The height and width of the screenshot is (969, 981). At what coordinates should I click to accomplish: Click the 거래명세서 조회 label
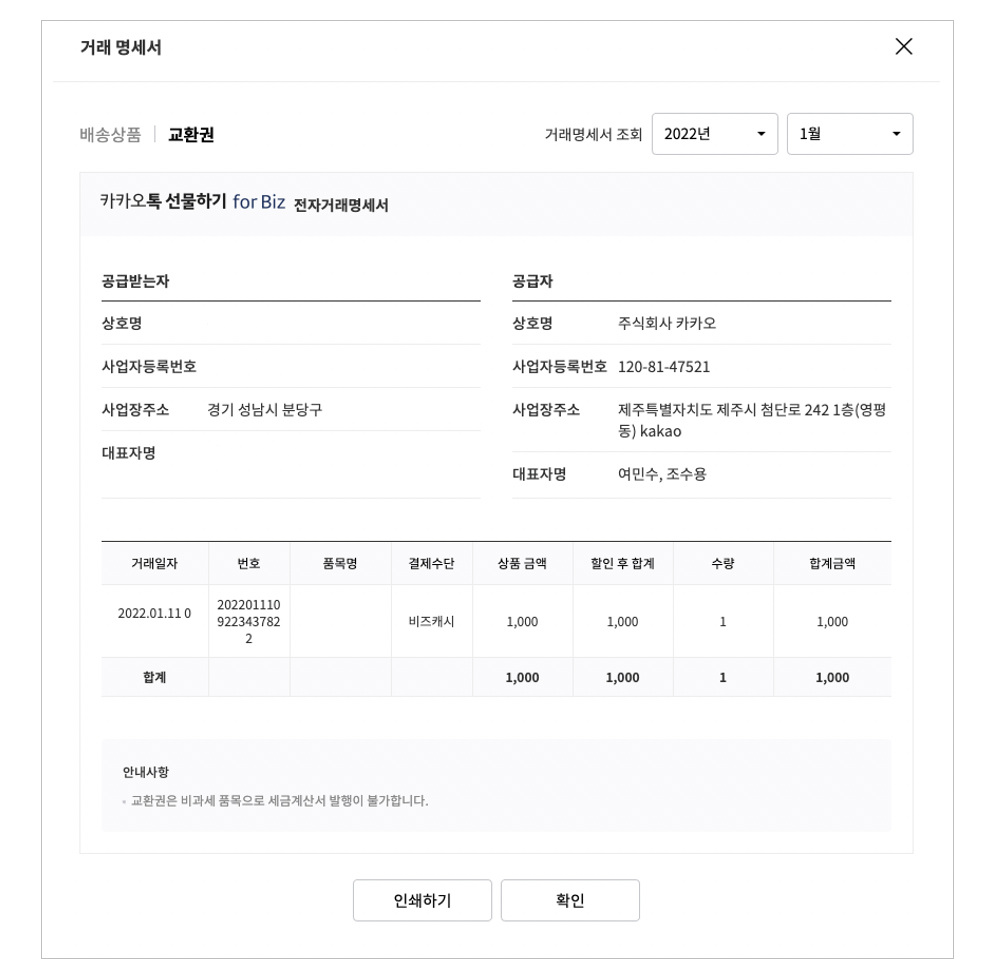[593, 134]
